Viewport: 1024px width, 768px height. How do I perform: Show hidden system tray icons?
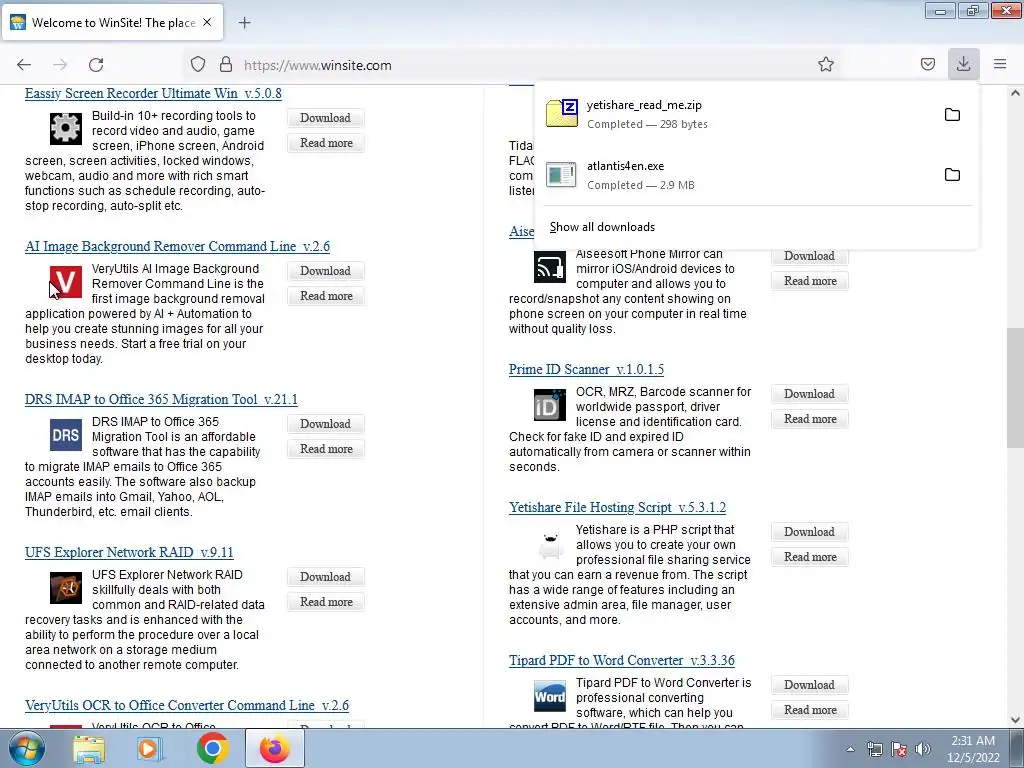point(850,749)
